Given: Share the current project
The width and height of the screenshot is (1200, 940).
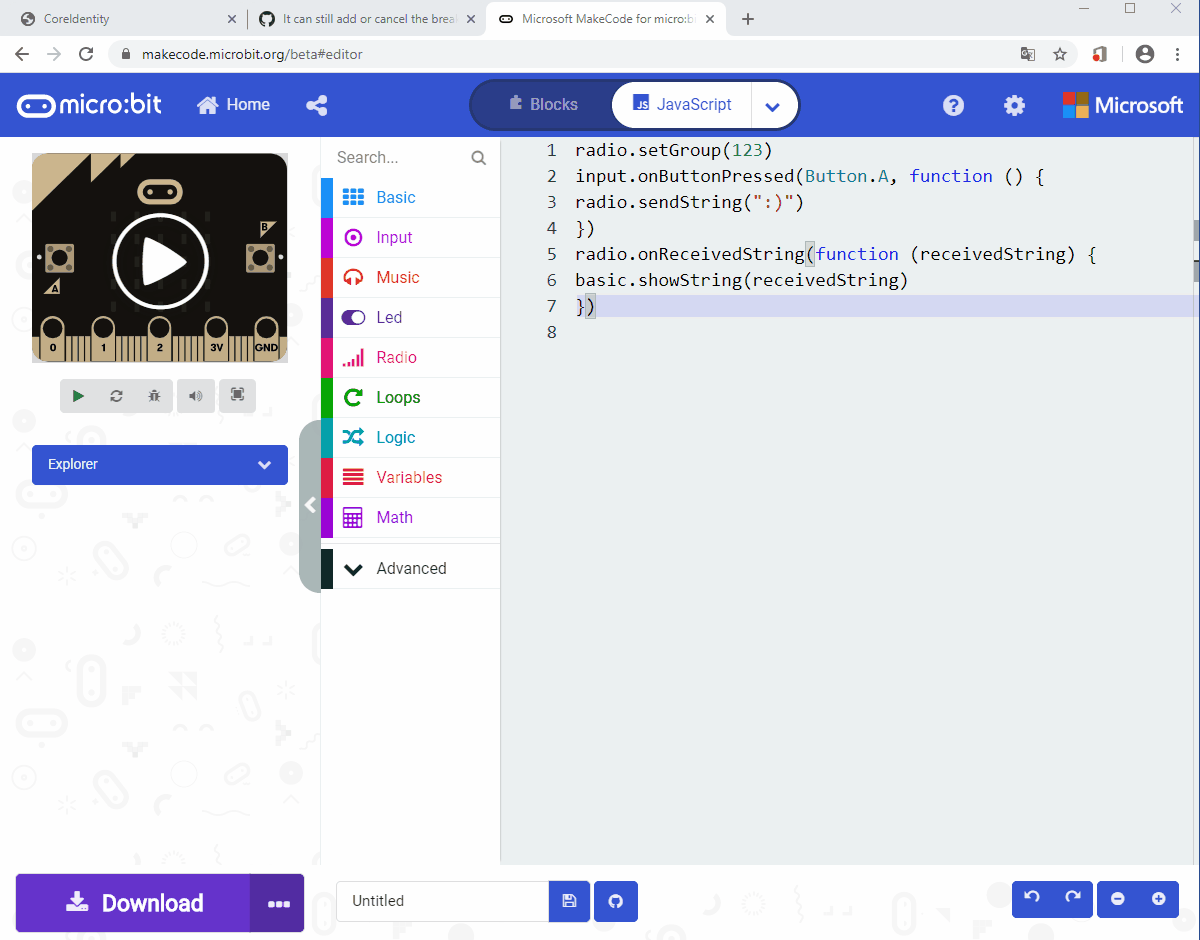Looking at the screenshot, I should coord(316,104).
